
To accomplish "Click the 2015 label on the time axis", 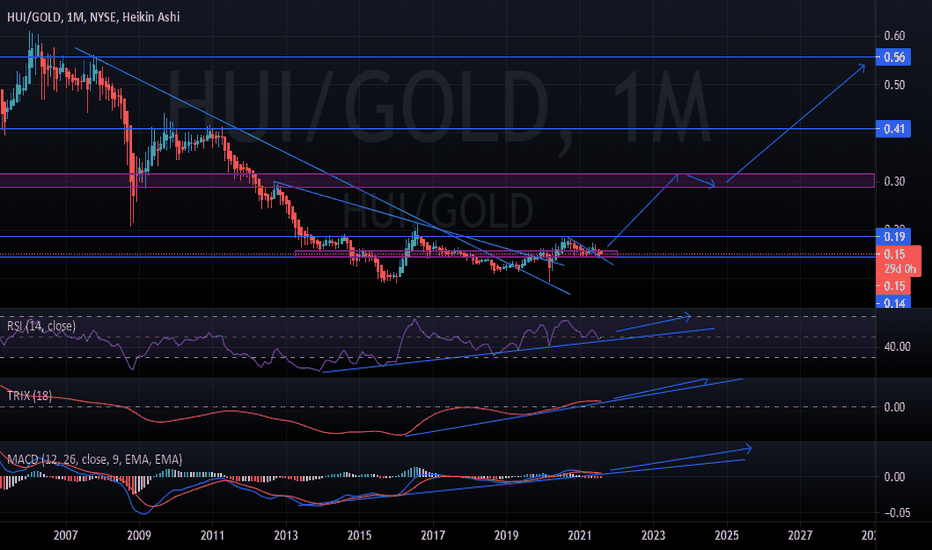I will click(x=359, y=535).
